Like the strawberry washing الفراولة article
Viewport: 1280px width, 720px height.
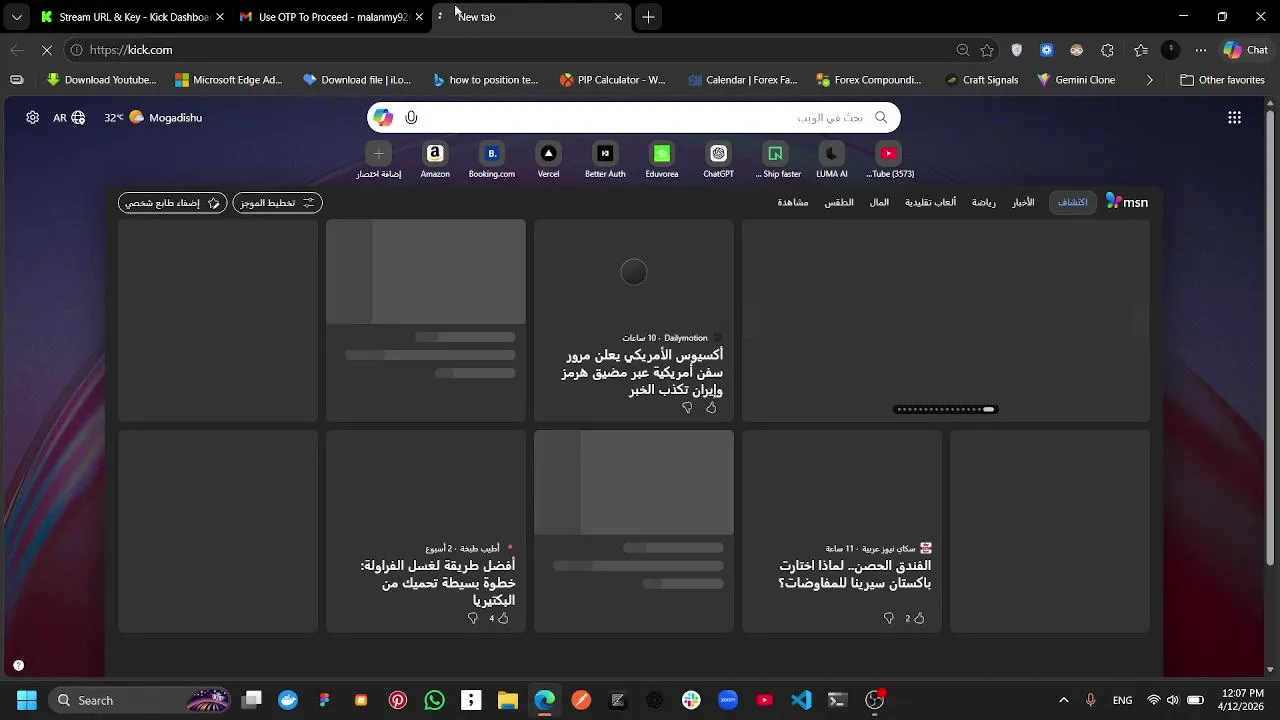click(498, 619)
